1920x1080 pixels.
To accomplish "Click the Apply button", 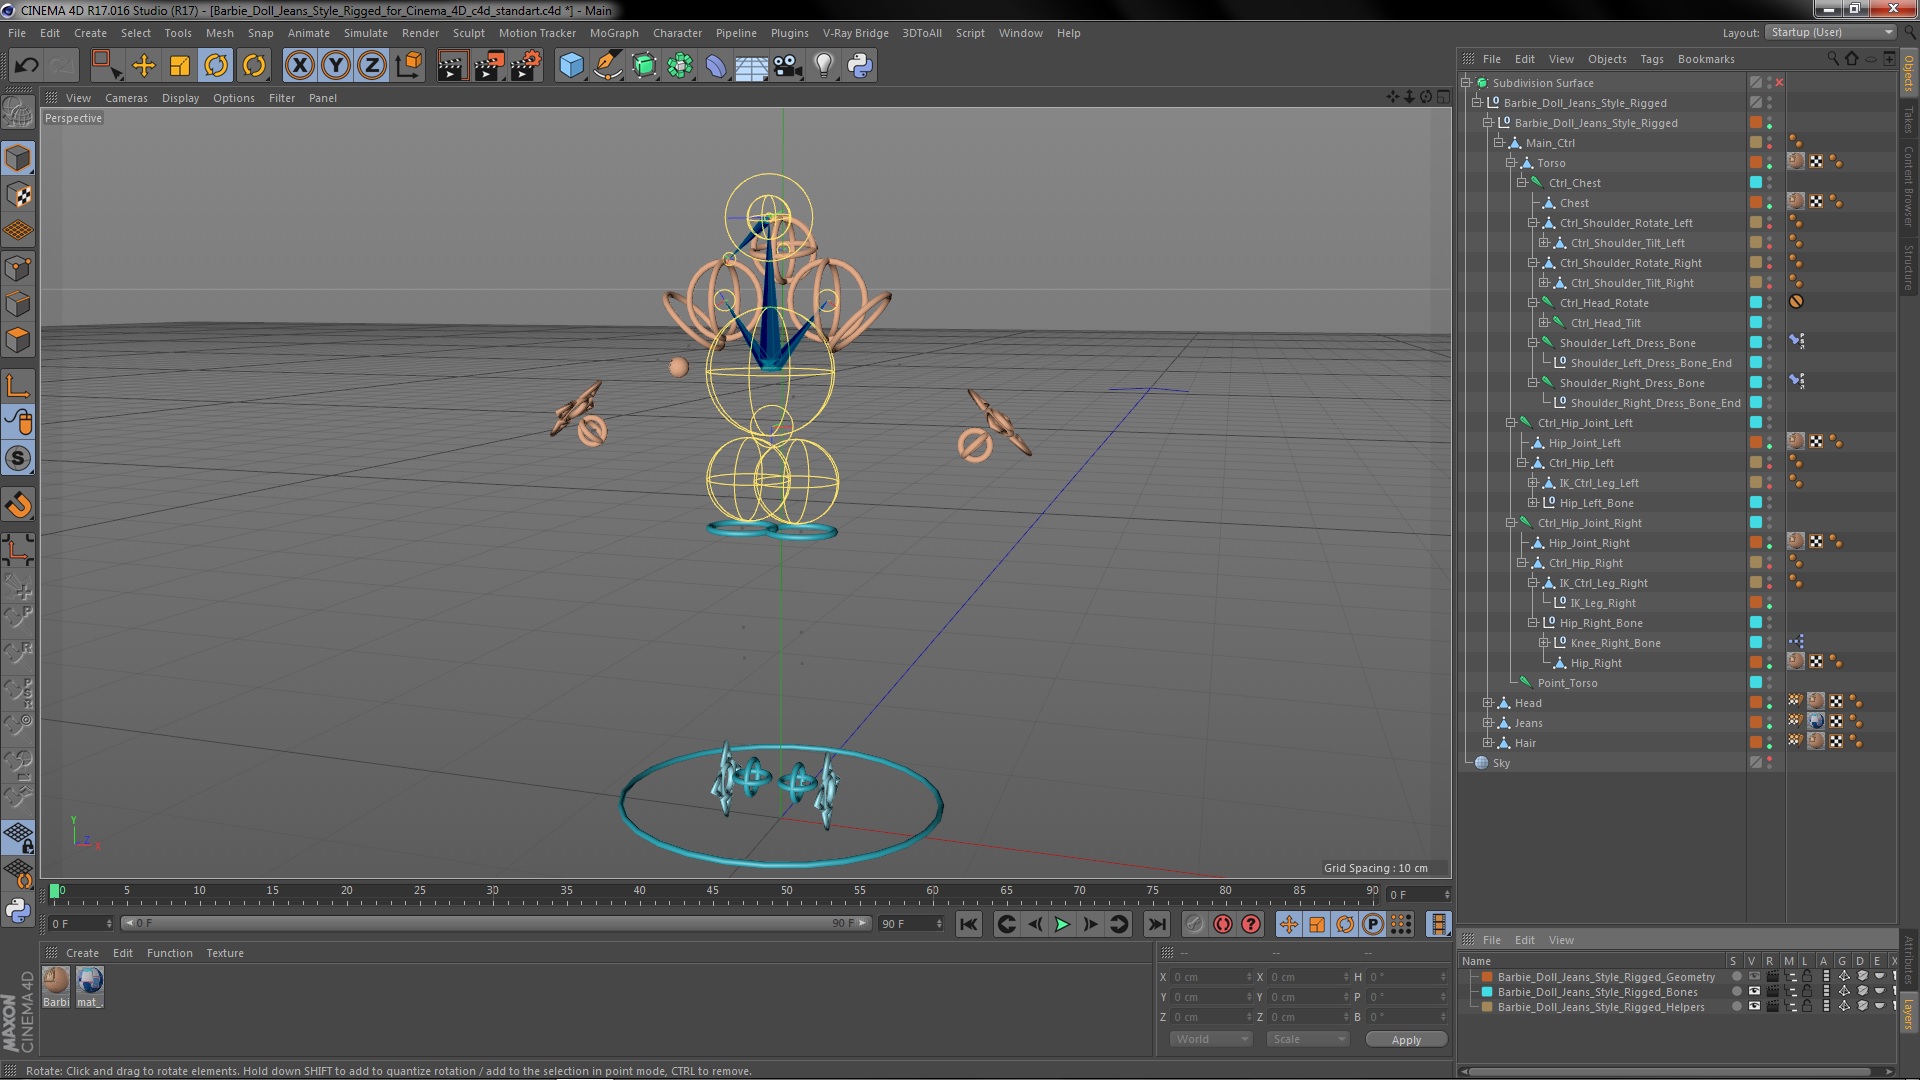I will click(1406, 1040).
